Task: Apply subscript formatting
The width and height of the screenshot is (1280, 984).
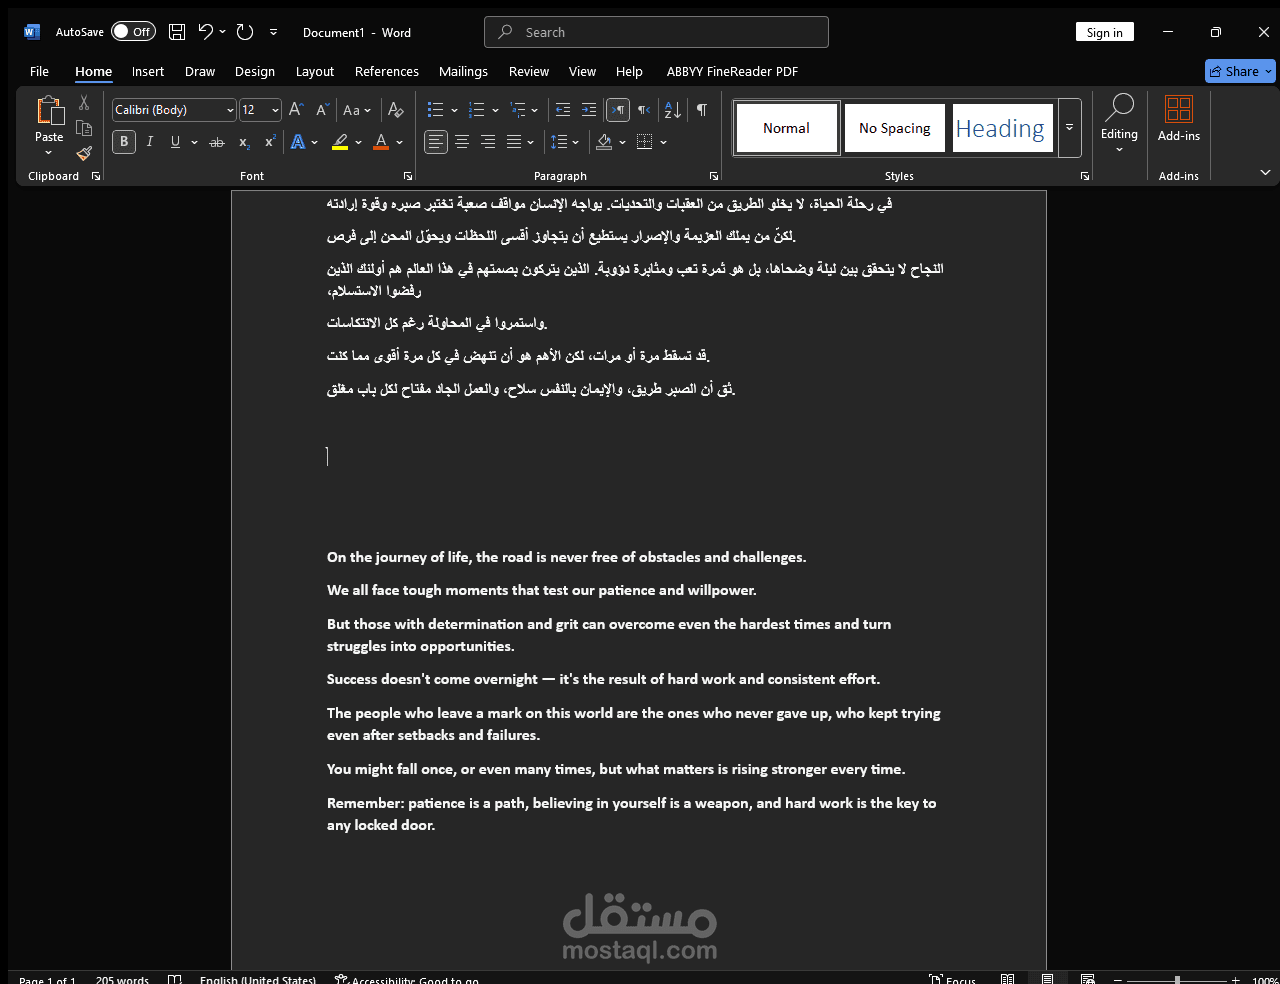Action: (x=244, y=142)
